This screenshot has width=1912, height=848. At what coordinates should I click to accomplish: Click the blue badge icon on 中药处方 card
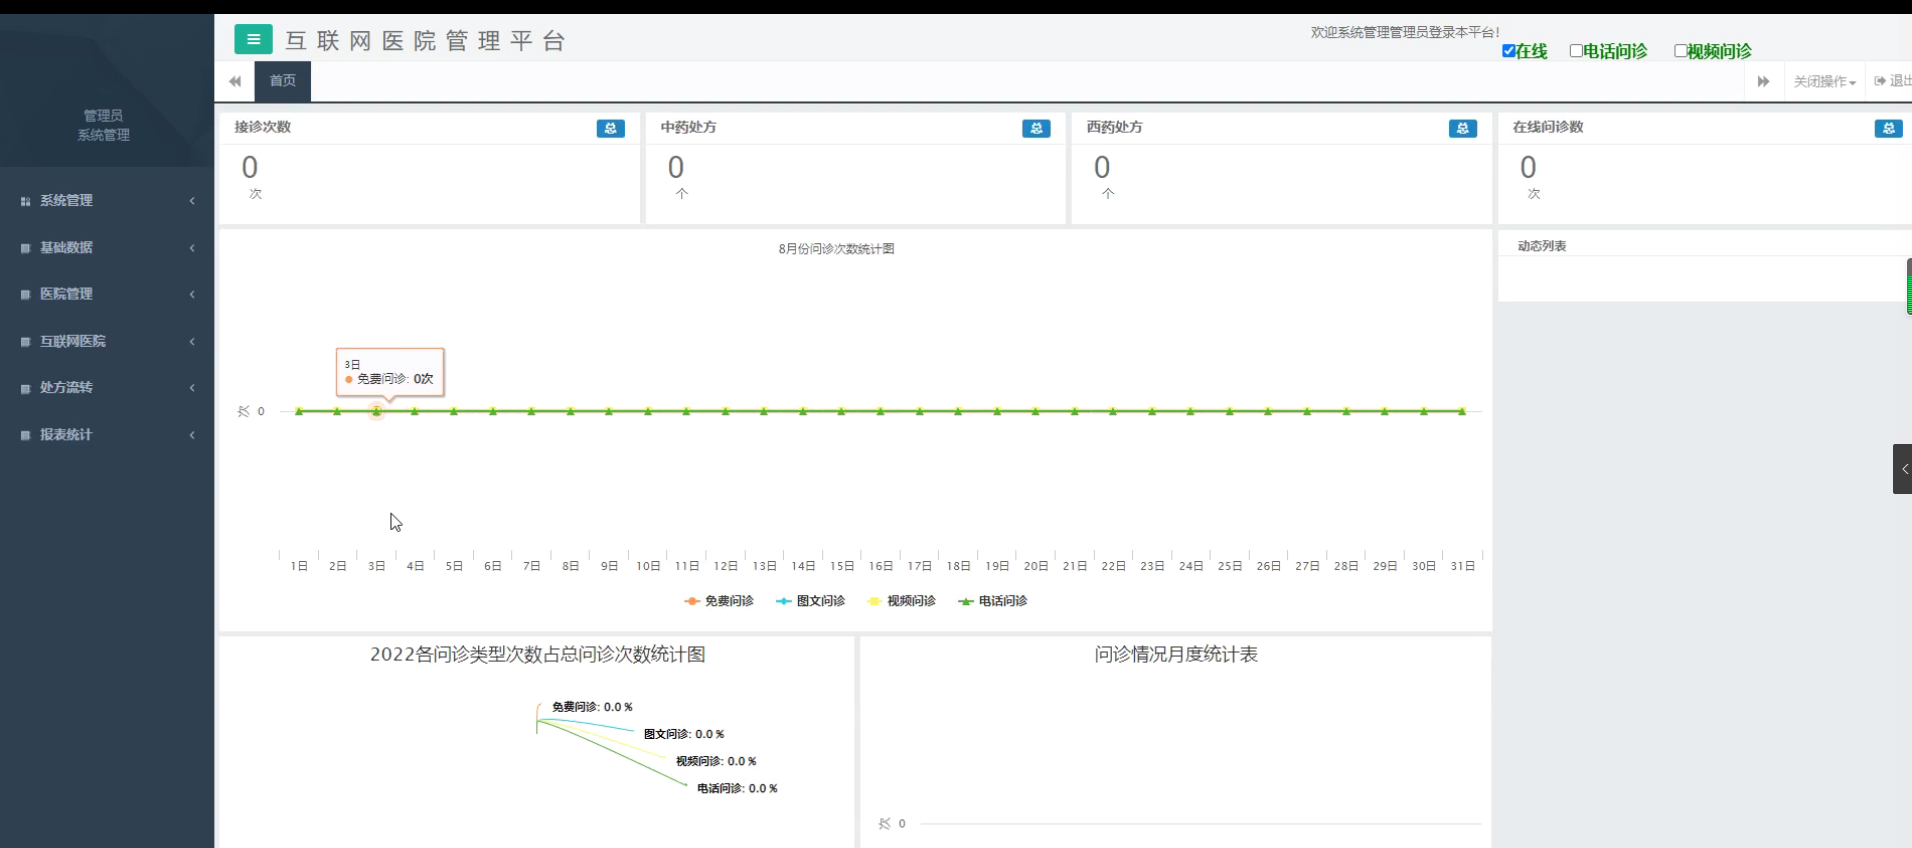click(x=1036, y=128)
